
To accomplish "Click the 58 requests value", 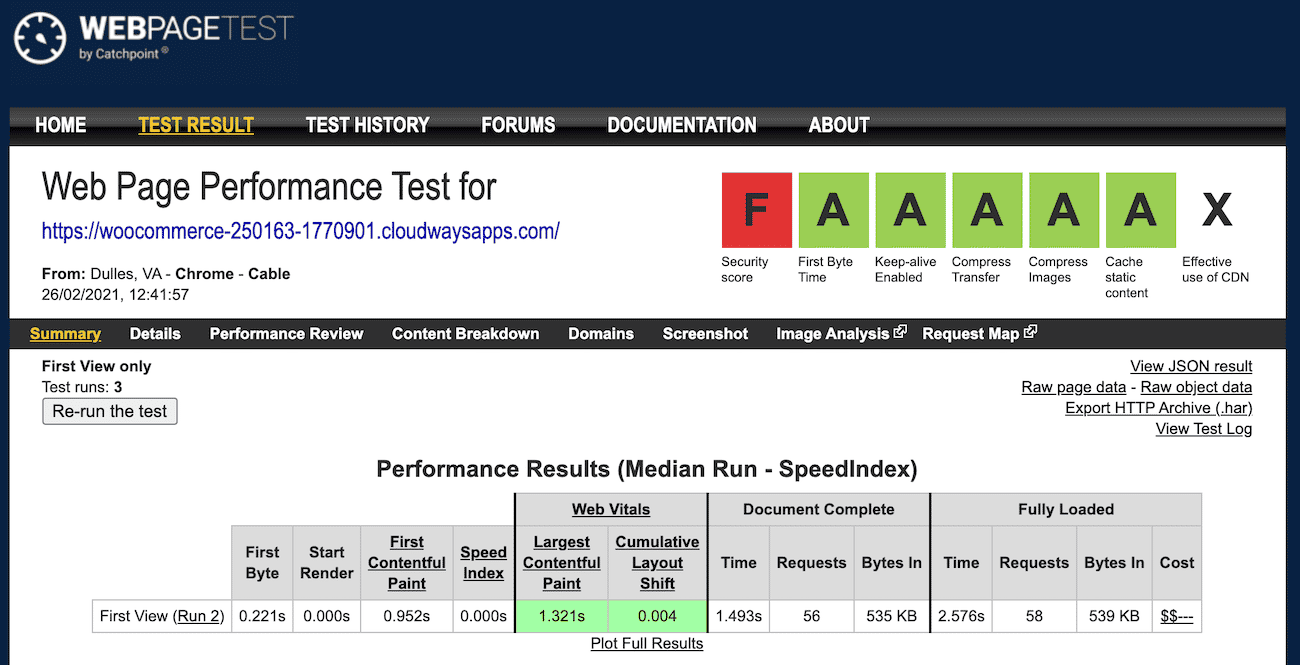I will coord(1034,616).
